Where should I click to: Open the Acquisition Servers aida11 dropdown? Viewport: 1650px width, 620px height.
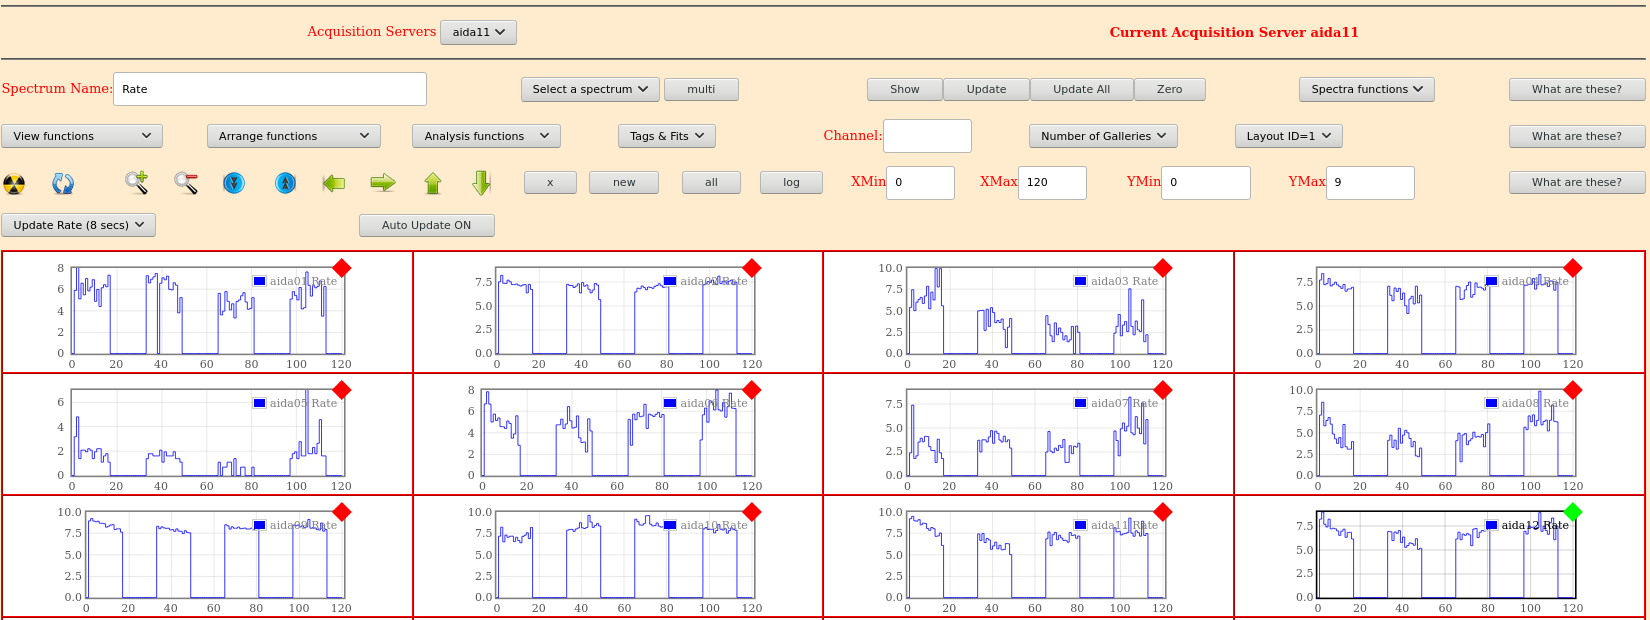(478, 32)
